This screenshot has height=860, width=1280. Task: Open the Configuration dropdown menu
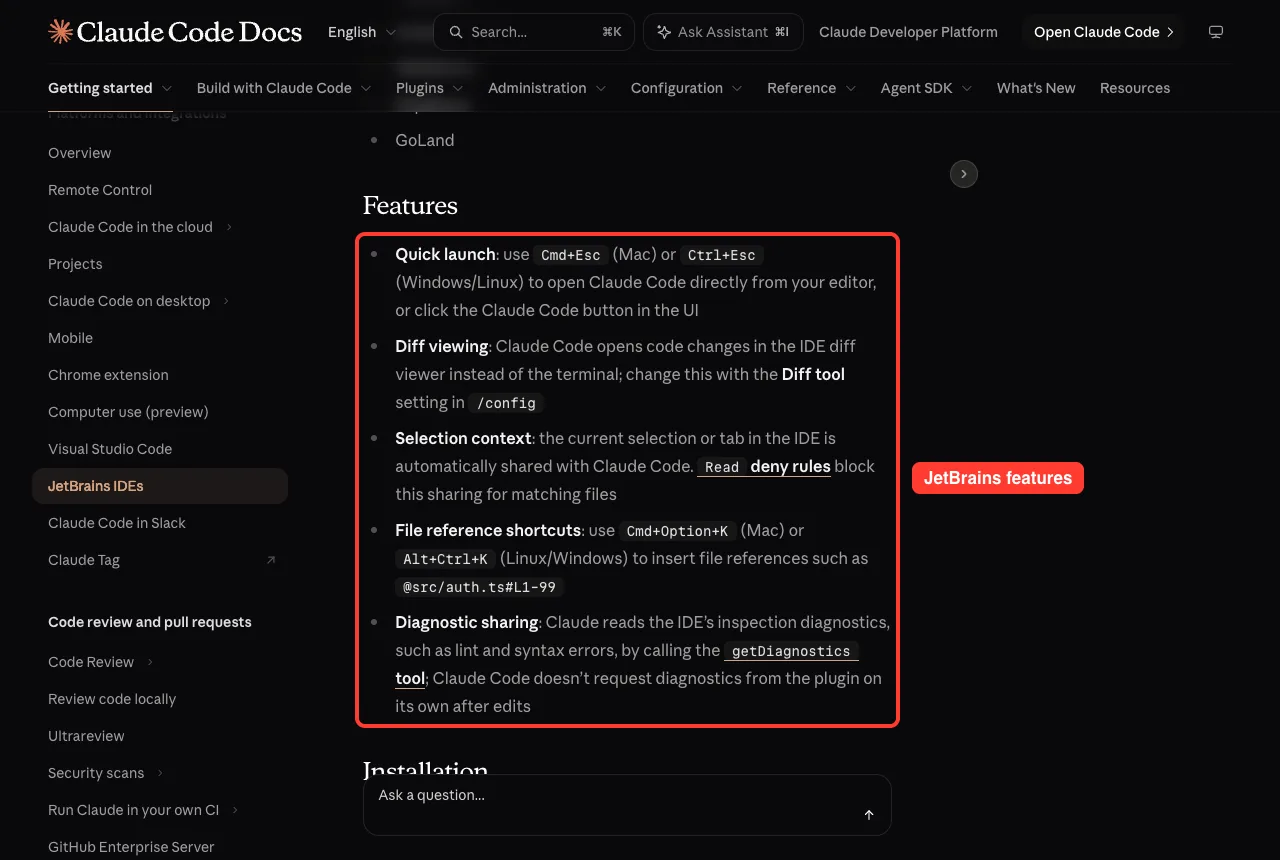click(687, 88)
